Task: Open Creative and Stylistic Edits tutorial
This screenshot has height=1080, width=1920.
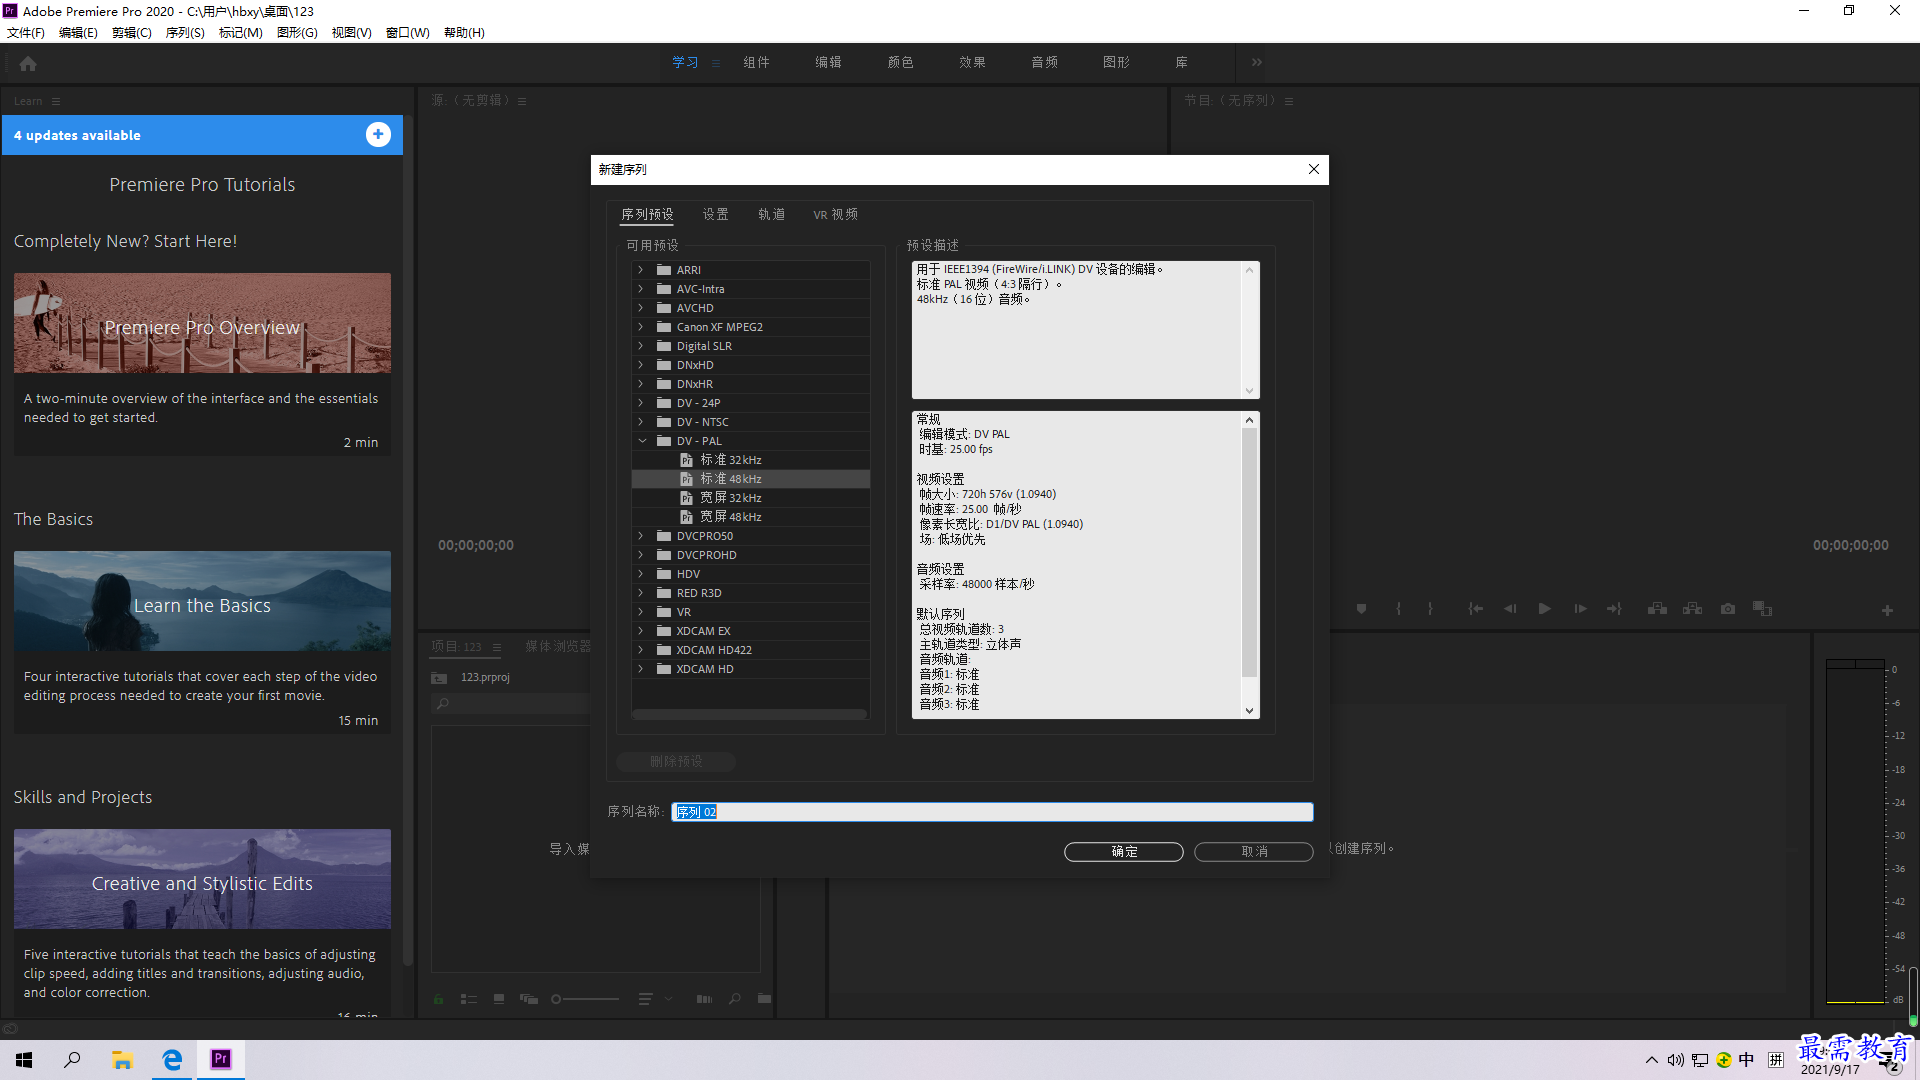Action: [202, 879]
